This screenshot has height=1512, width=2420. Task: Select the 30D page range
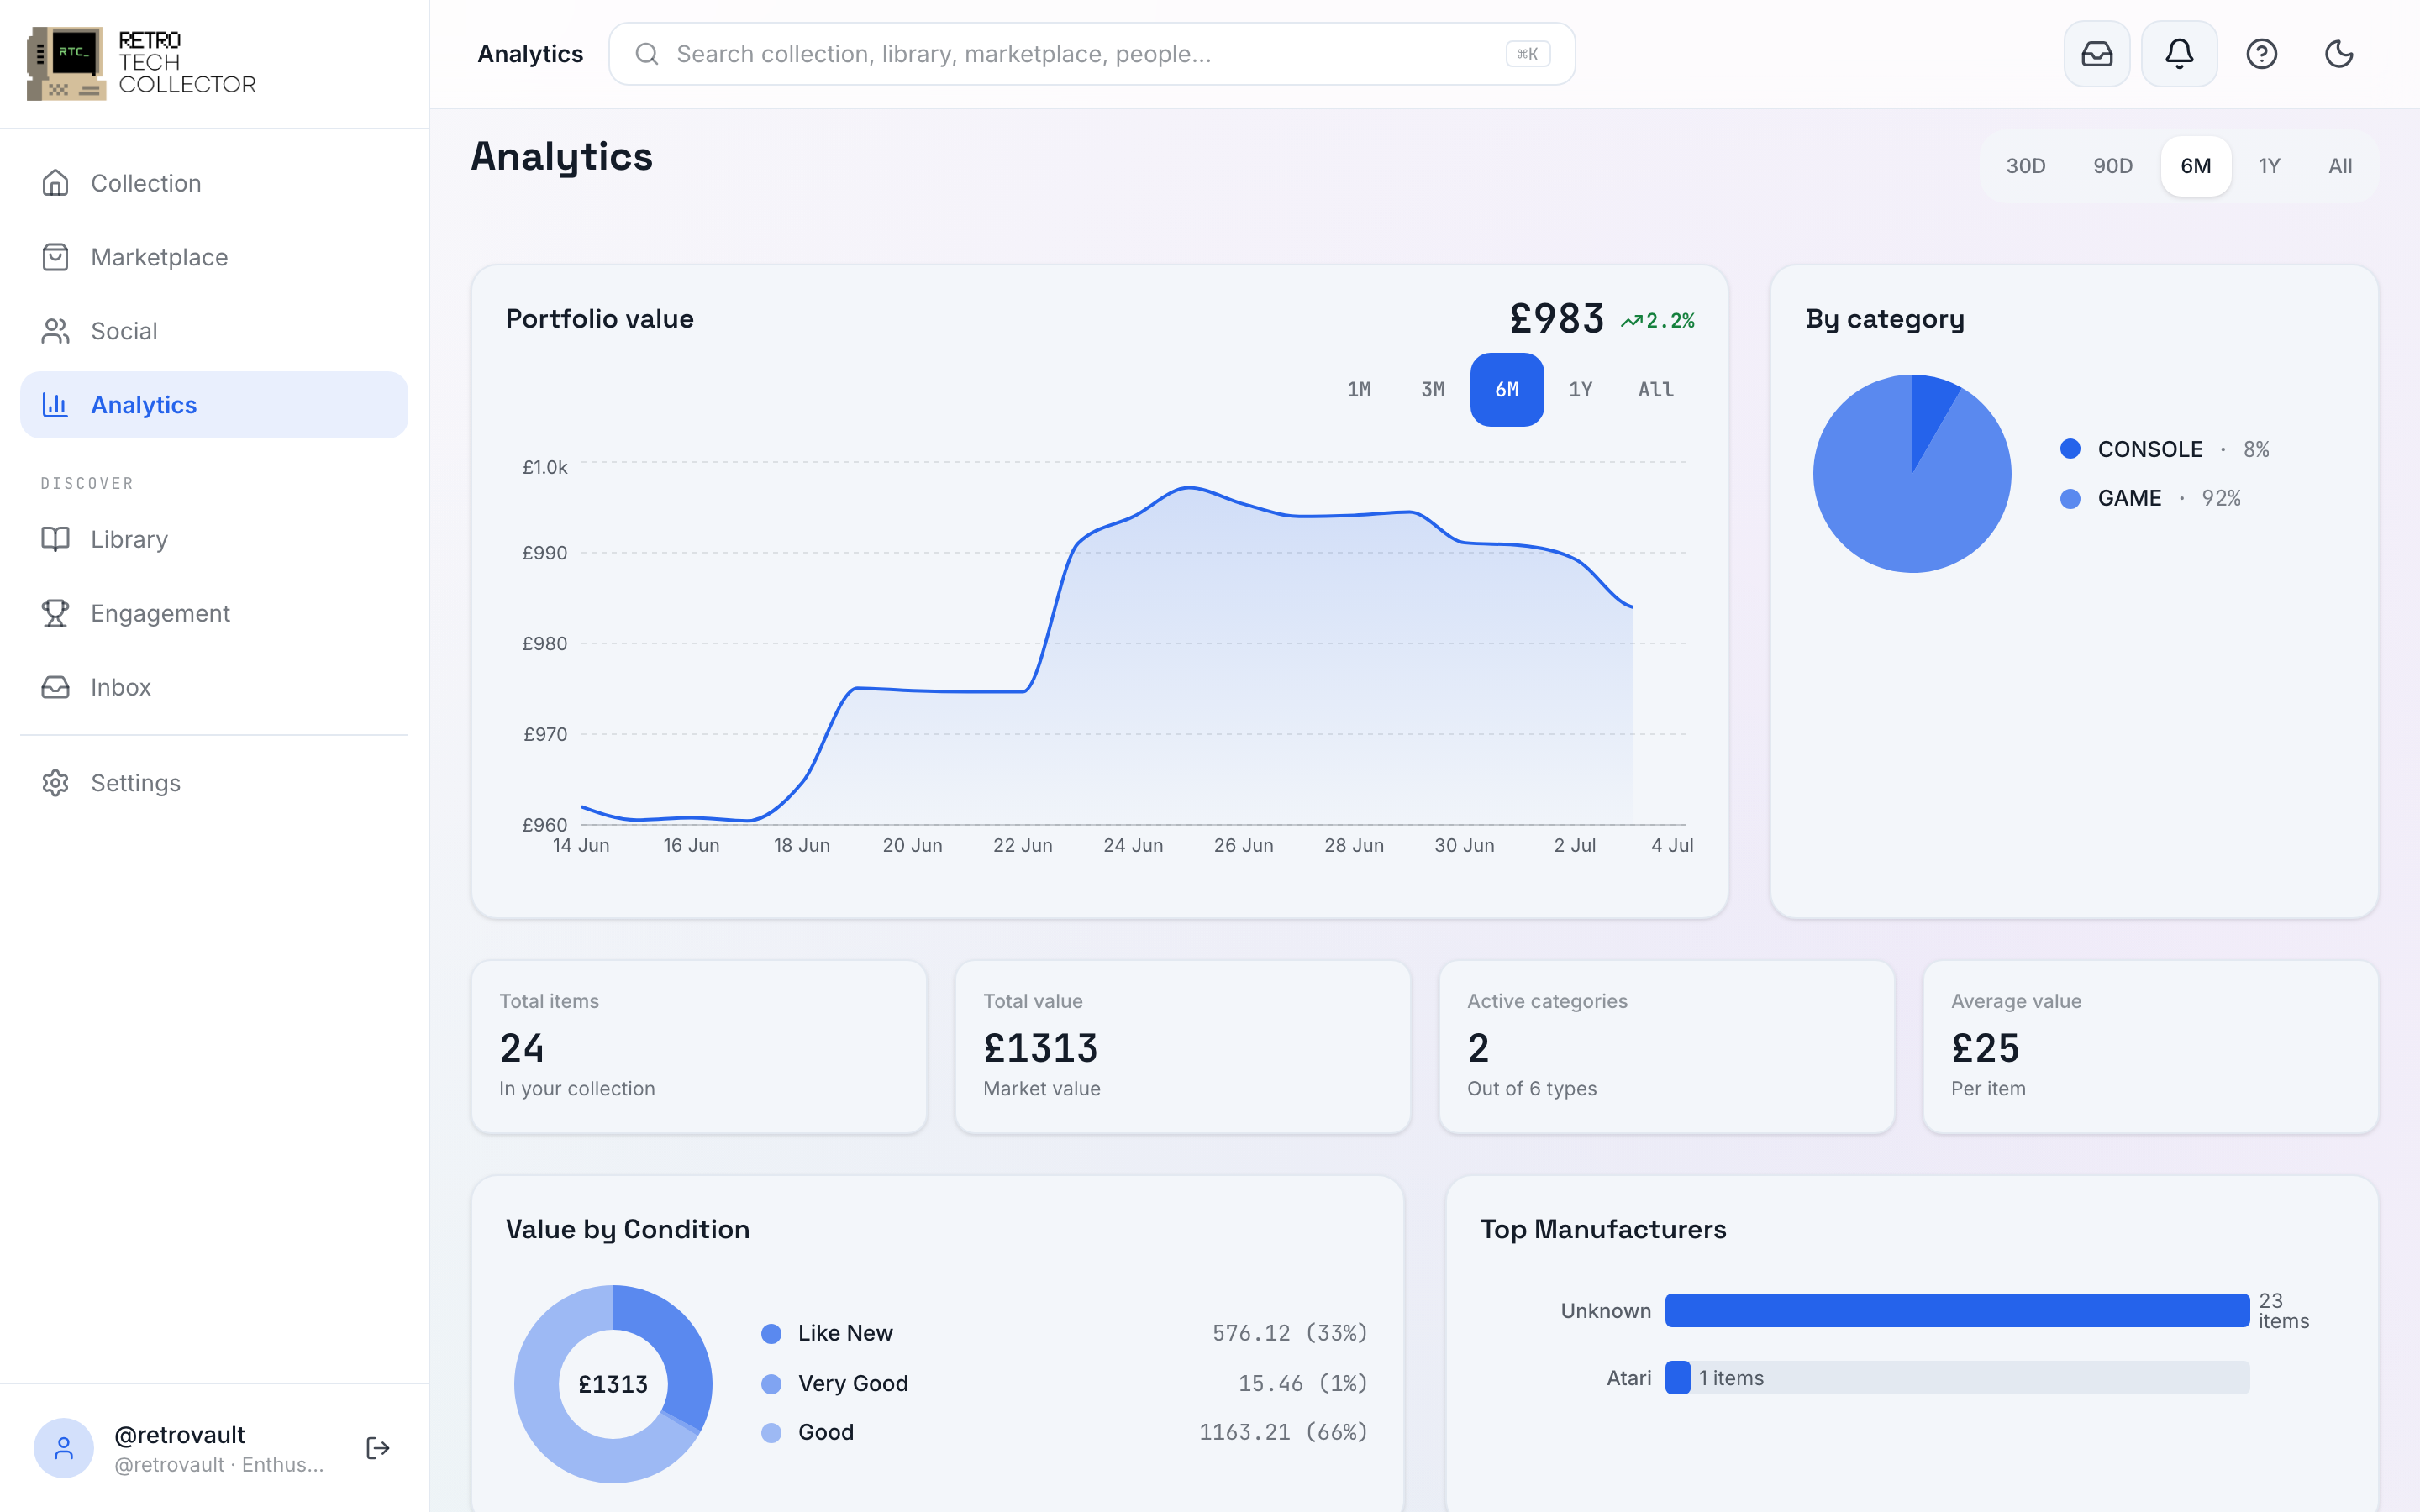(x=2025, y=166)
